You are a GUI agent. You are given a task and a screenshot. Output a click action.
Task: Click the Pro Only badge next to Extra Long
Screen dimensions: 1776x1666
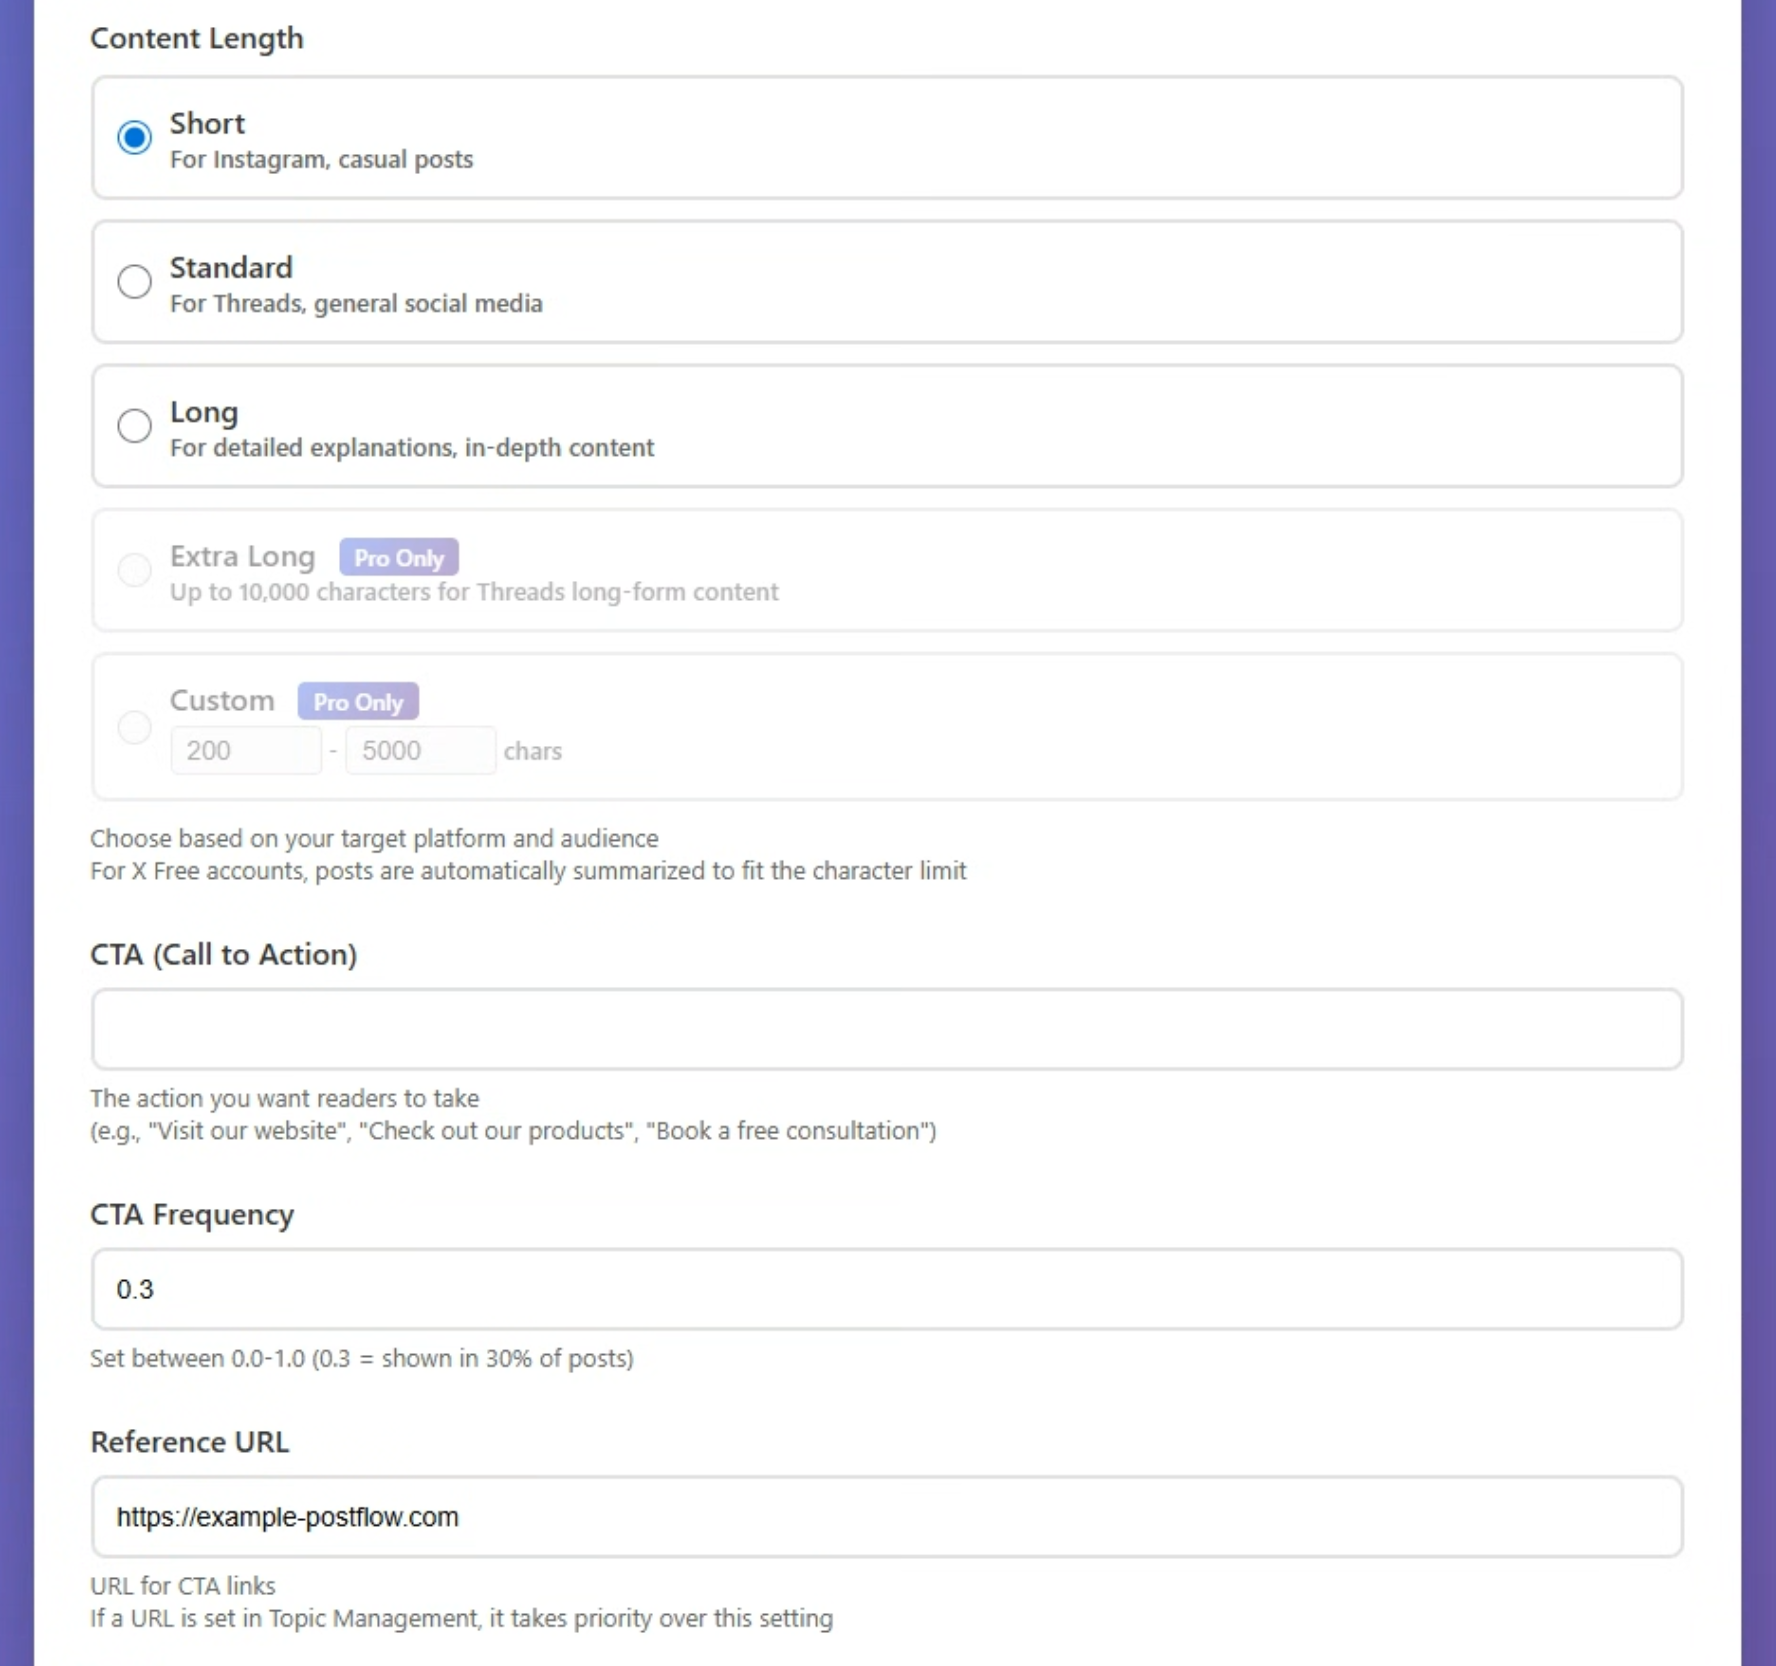click(398, 557)
